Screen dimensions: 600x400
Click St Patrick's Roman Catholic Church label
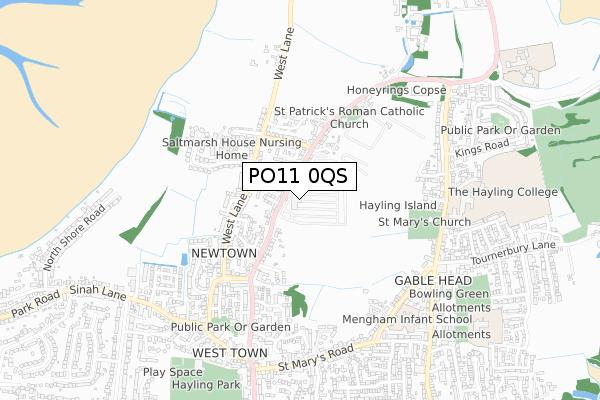point(349,118)
